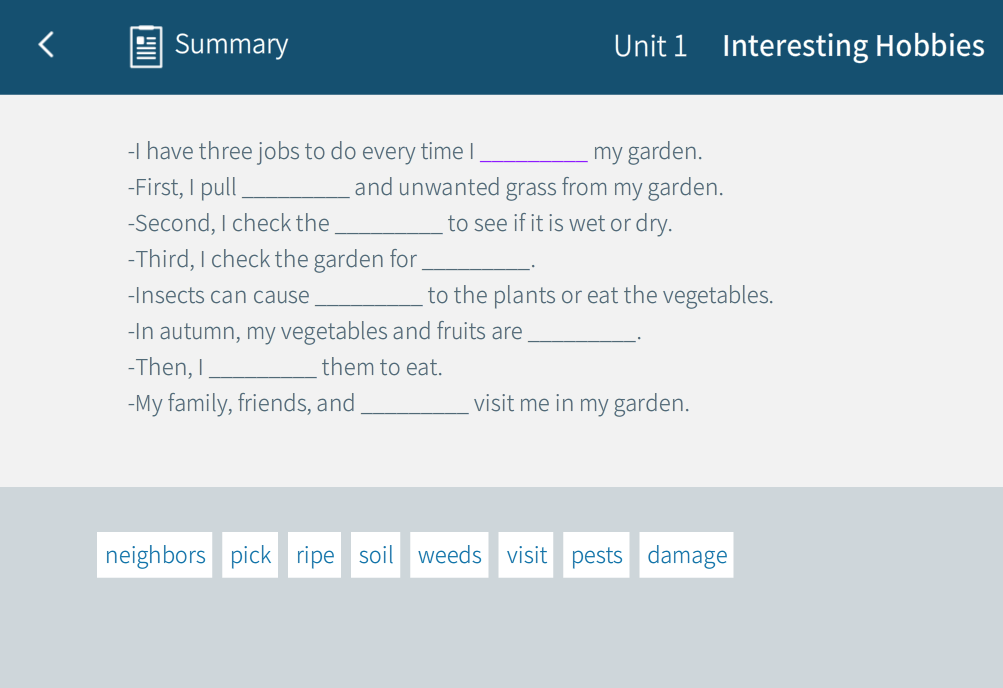Click the blank after 'fruits are'
1003x688 pixels.
coord(582,333)
